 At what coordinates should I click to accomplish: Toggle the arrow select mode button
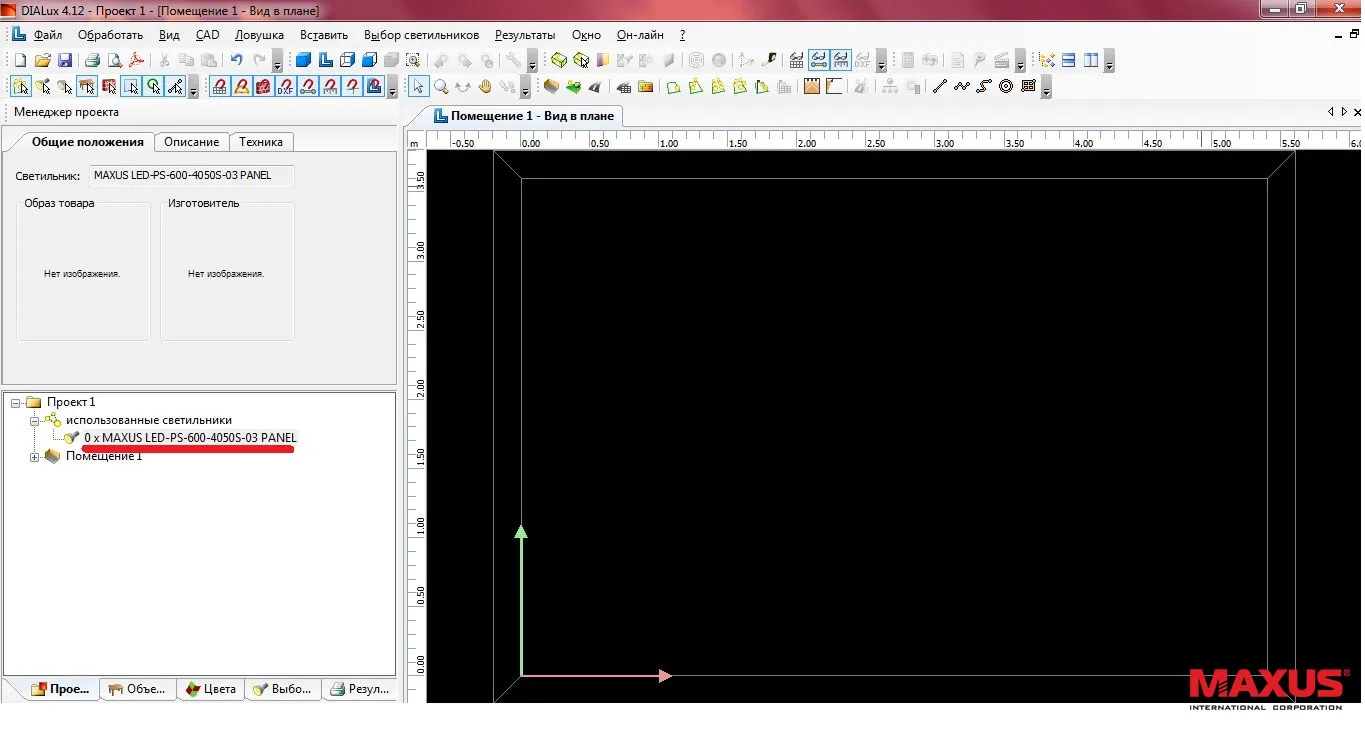click(x=419, y=87)
